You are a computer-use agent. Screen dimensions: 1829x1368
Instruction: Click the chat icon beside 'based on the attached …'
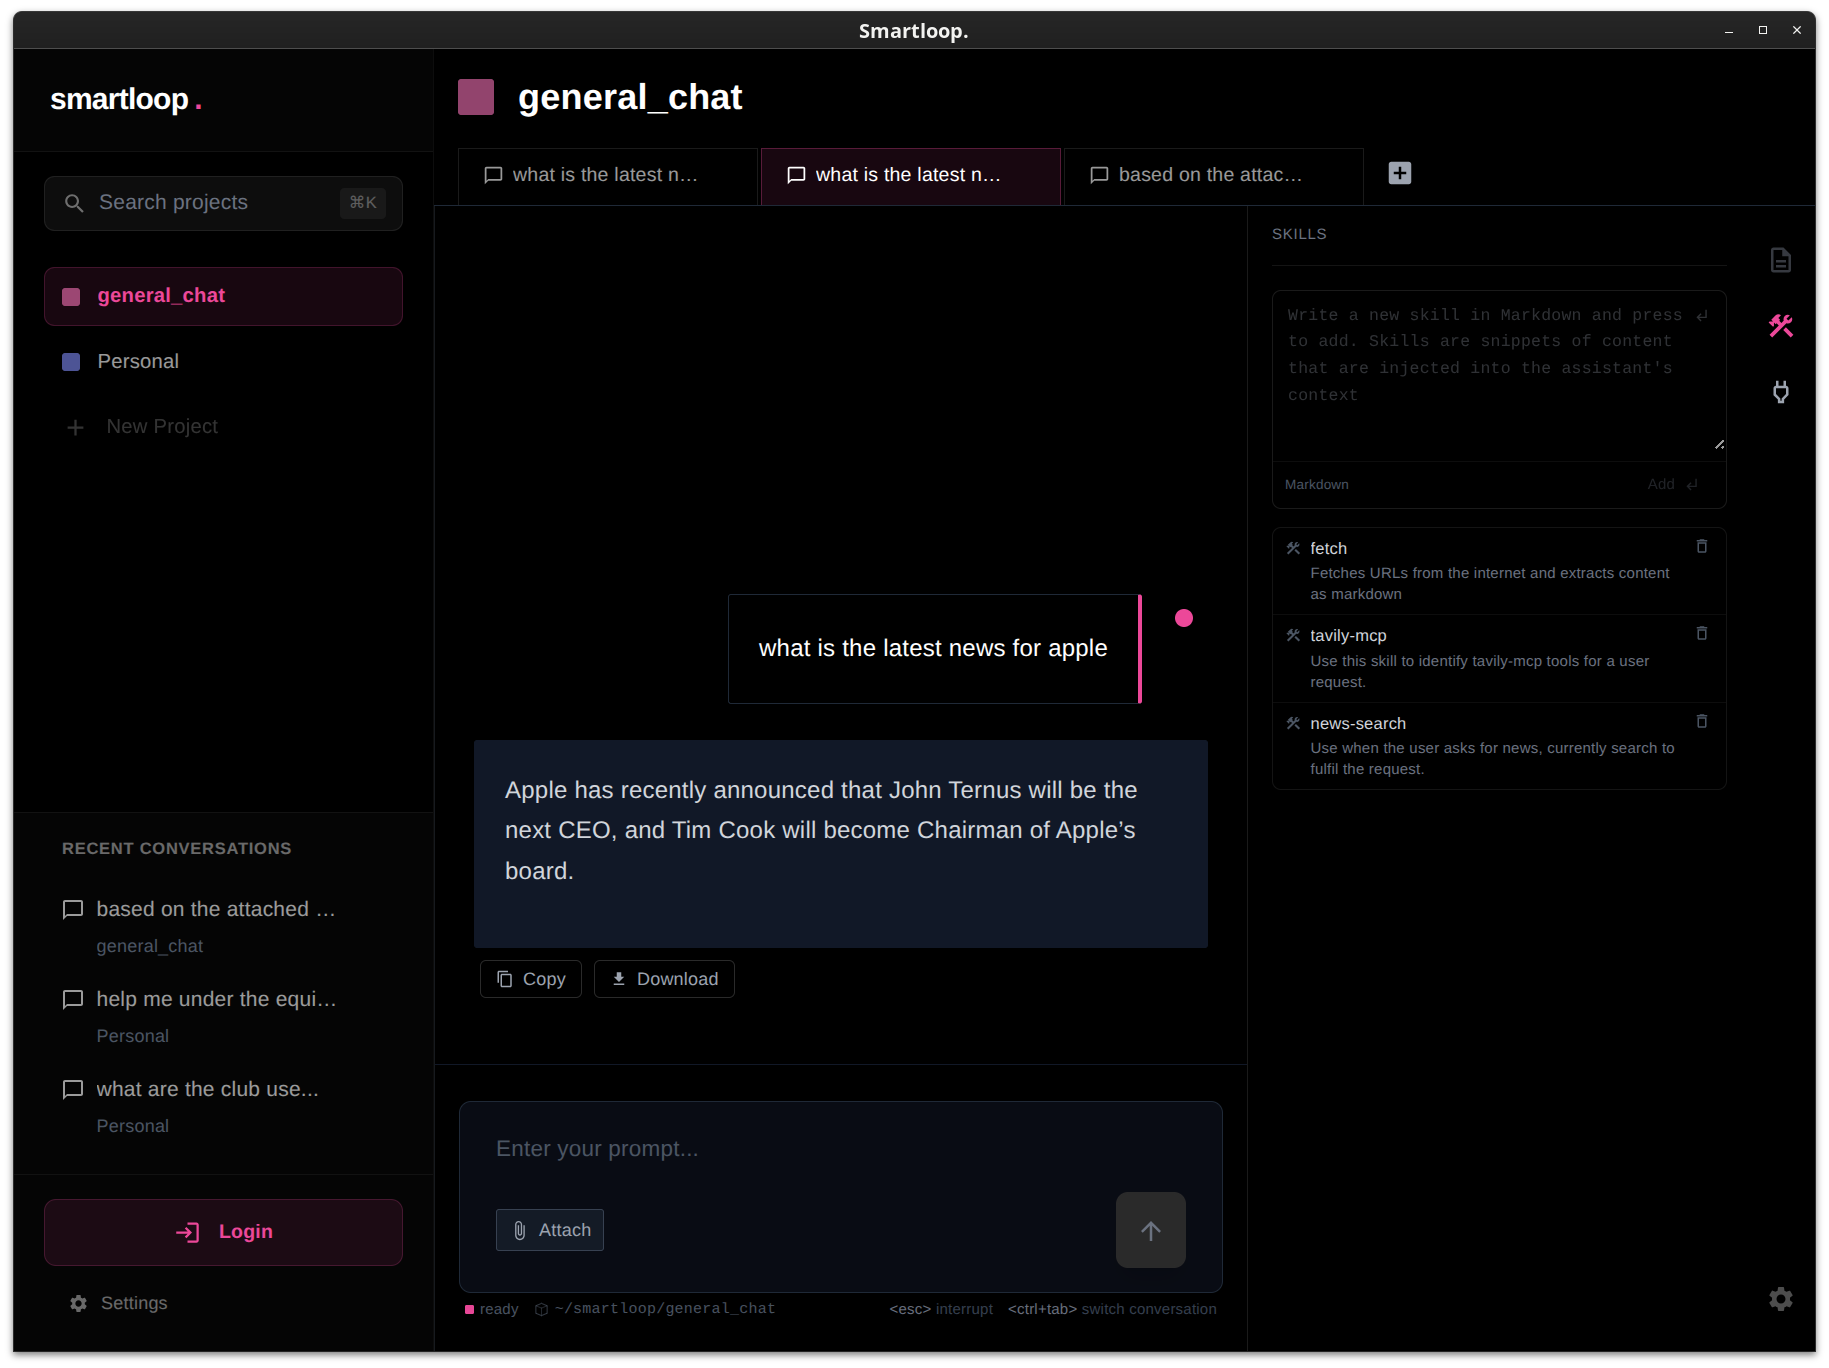(x=73, y=909)
